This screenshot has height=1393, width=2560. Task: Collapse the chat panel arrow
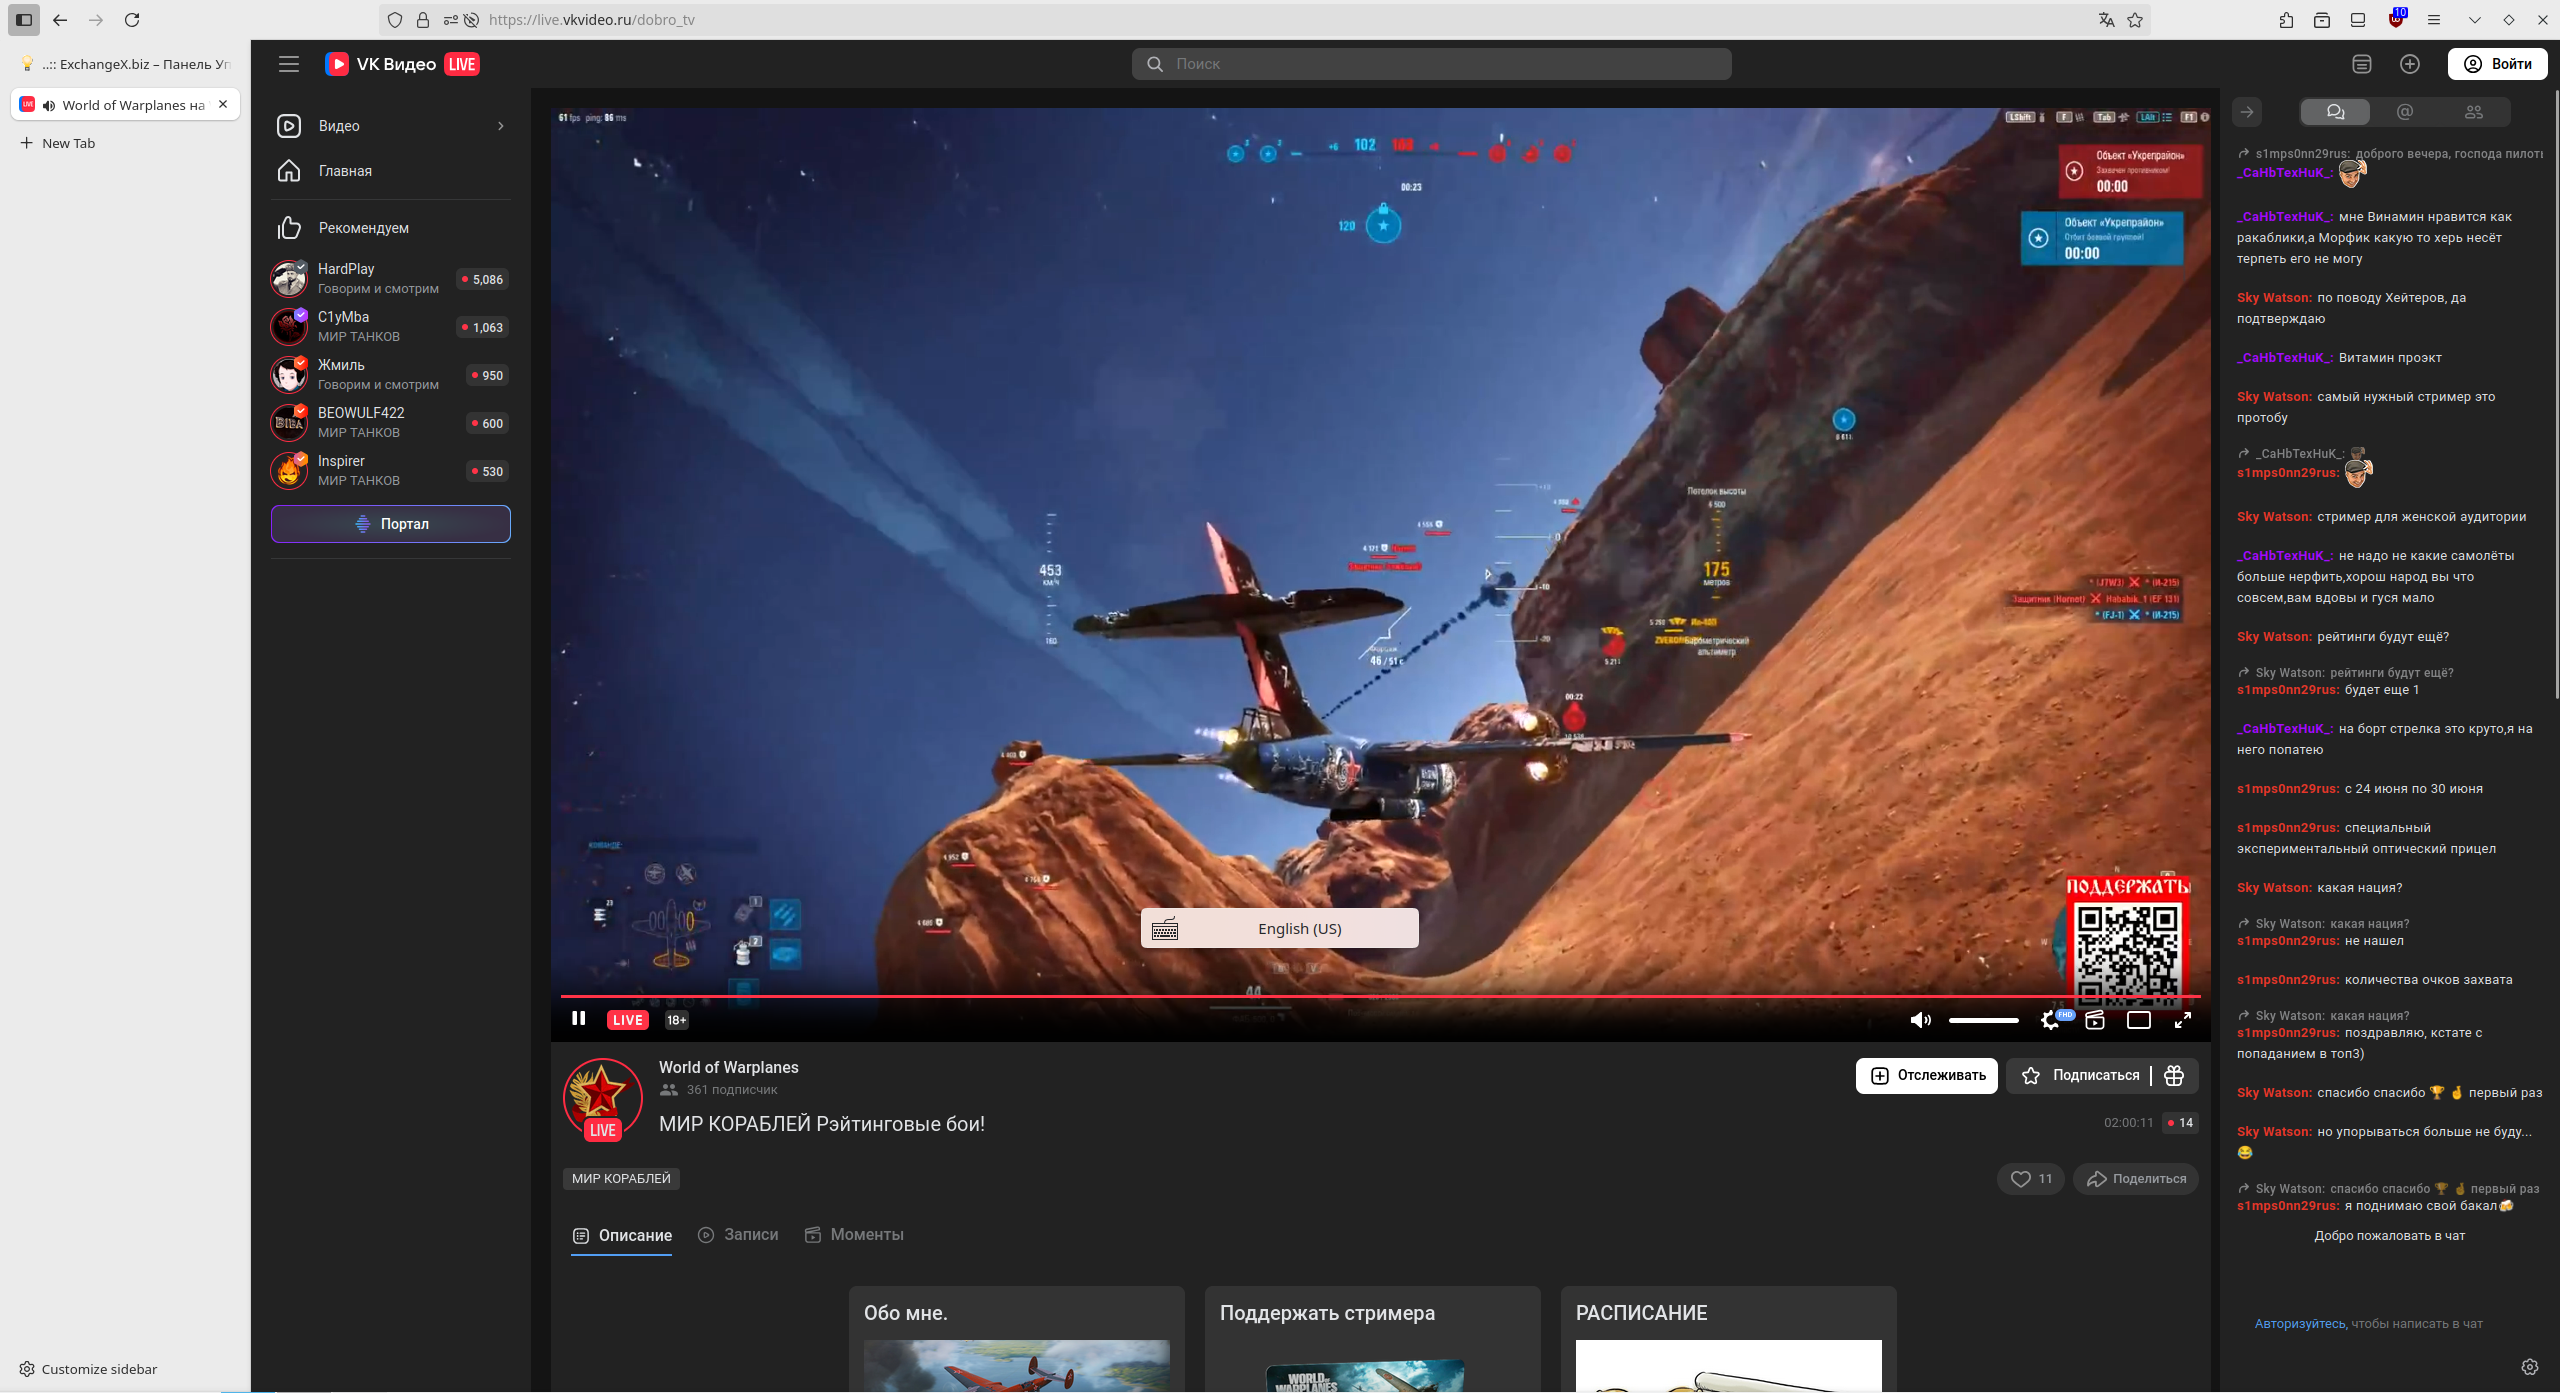(x=2247, y=112)
